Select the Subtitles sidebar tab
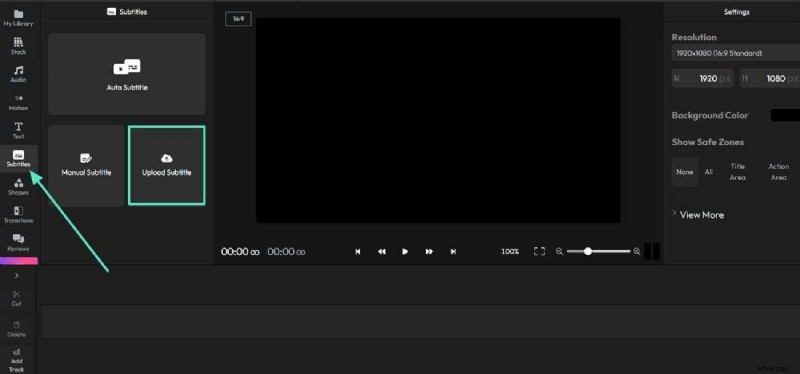 point(18,159)
